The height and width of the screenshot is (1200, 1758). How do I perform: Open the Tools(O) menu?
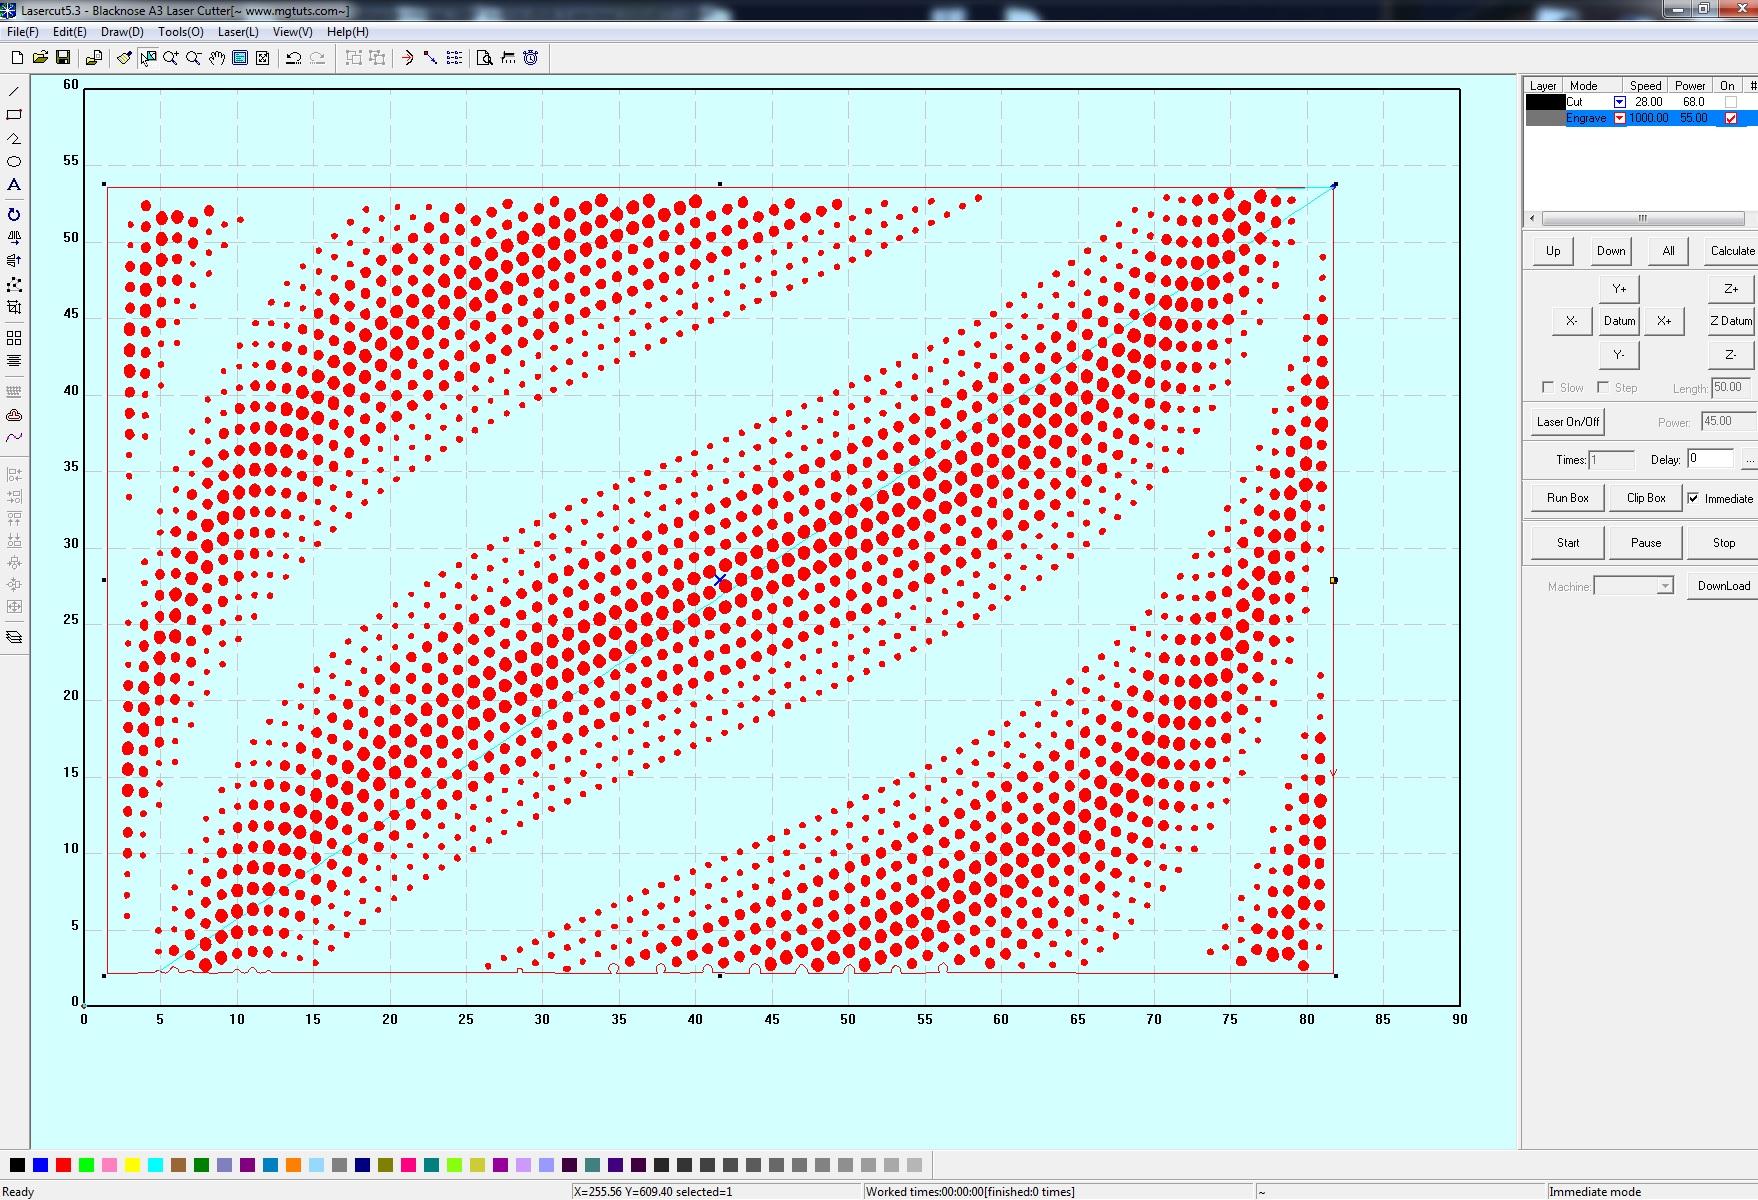[180, 32]
